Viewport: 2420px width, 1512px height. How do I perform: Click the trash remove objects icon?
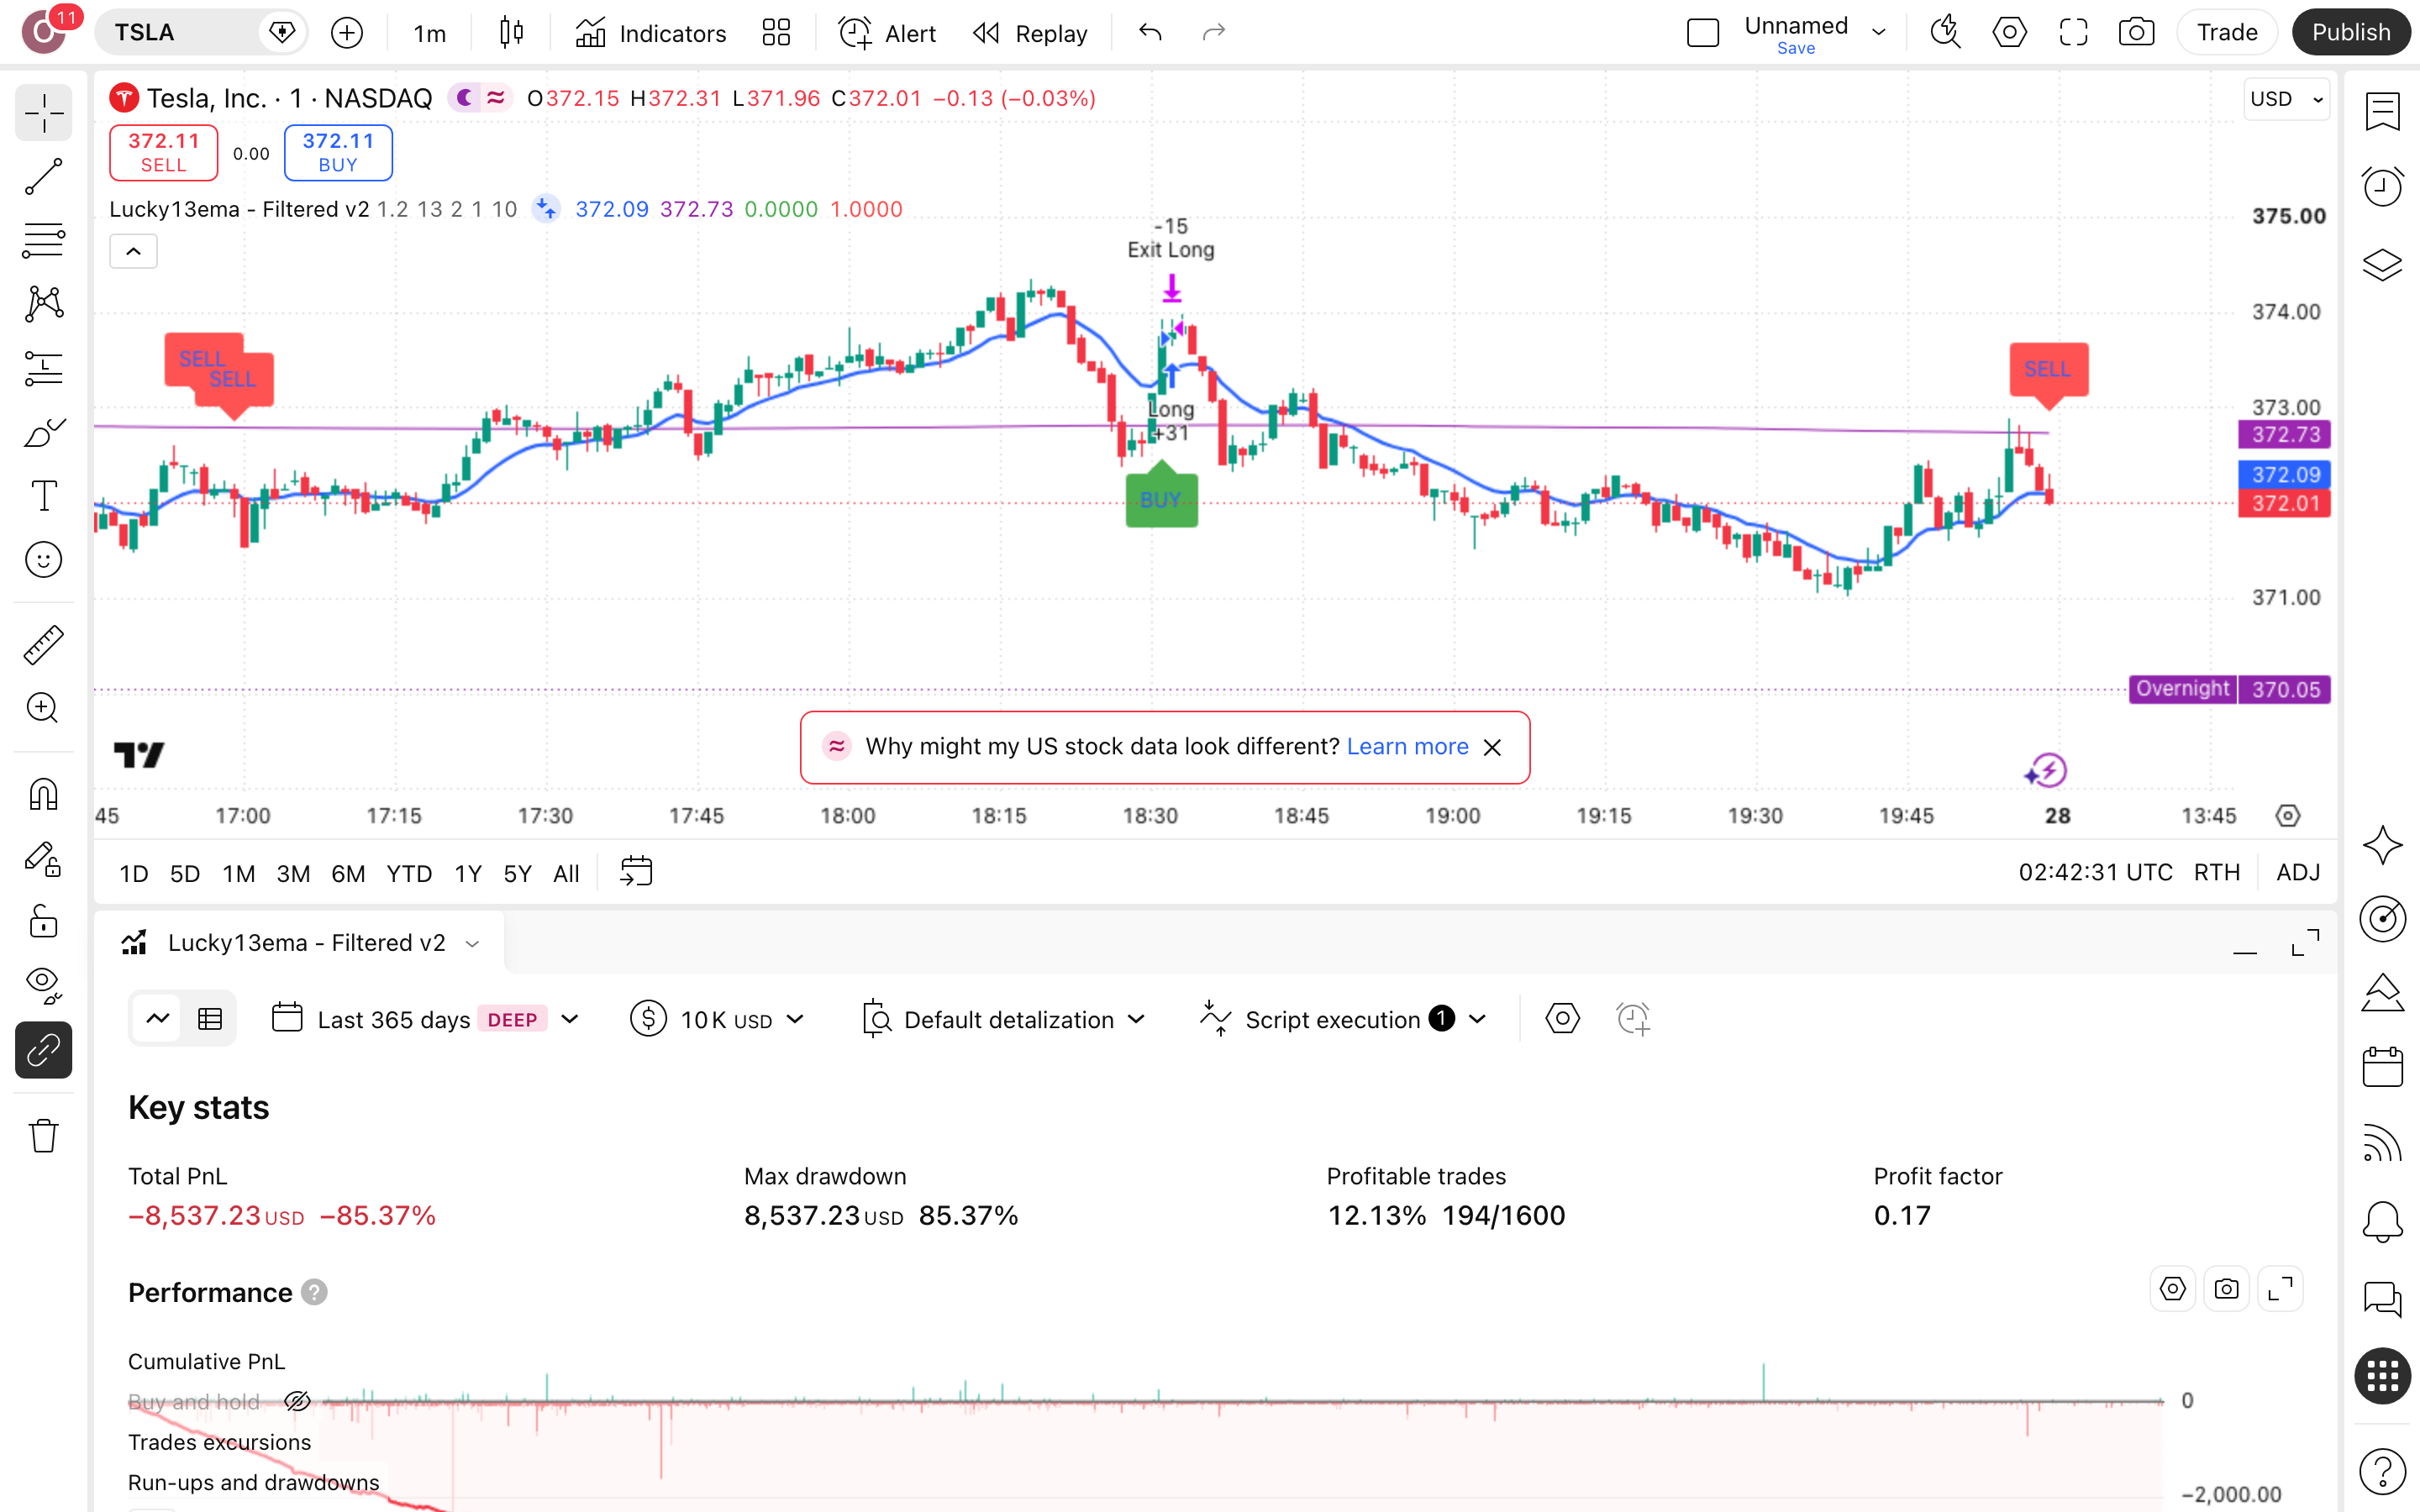coord(43,1136)
